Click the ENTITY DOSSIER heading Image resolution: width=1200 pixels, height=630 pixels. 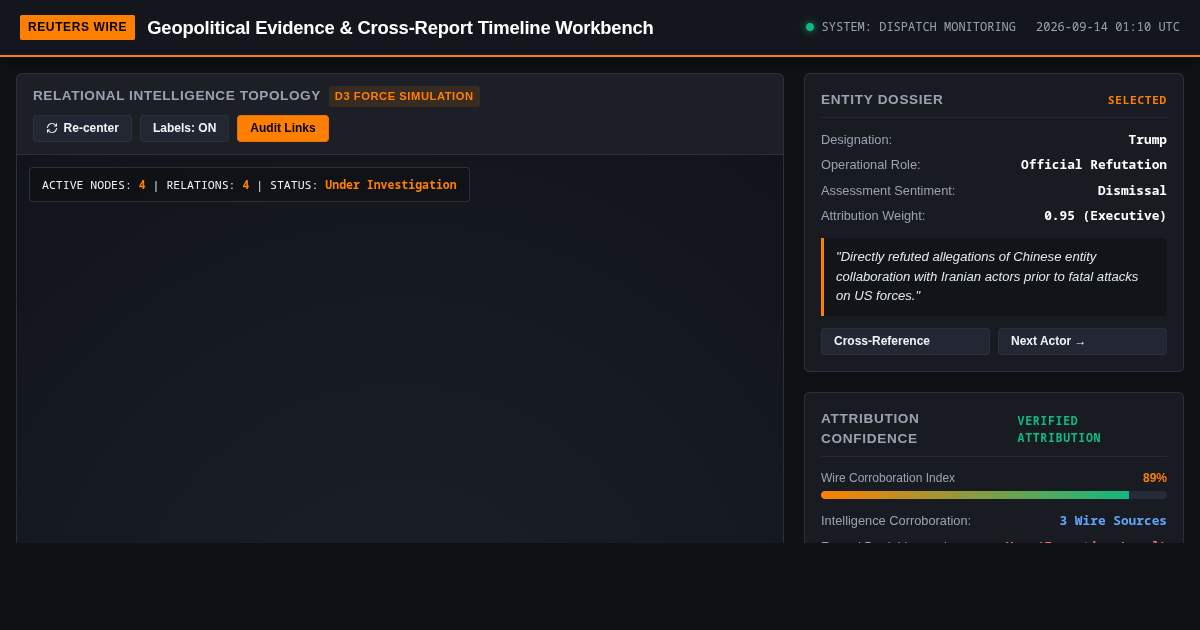(x=882, y=100)
